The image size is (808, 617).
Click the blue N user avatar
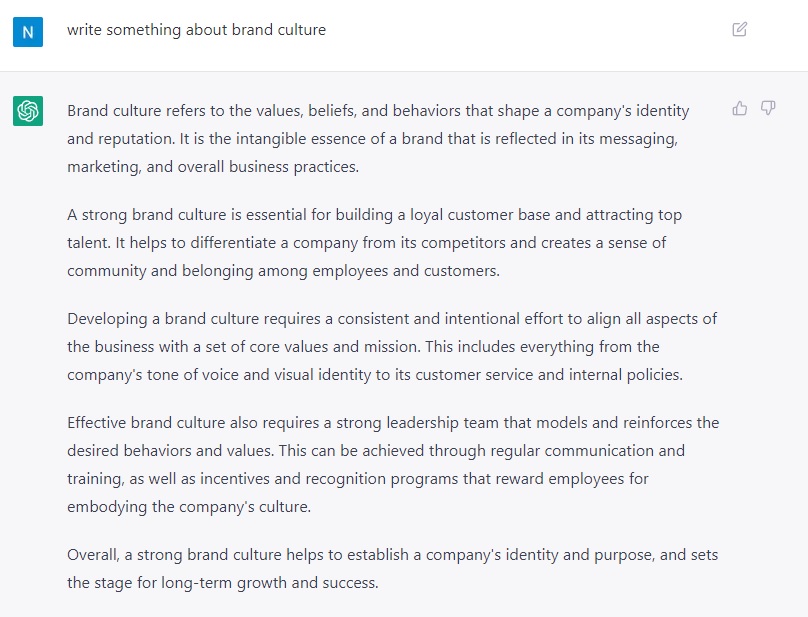28,32
